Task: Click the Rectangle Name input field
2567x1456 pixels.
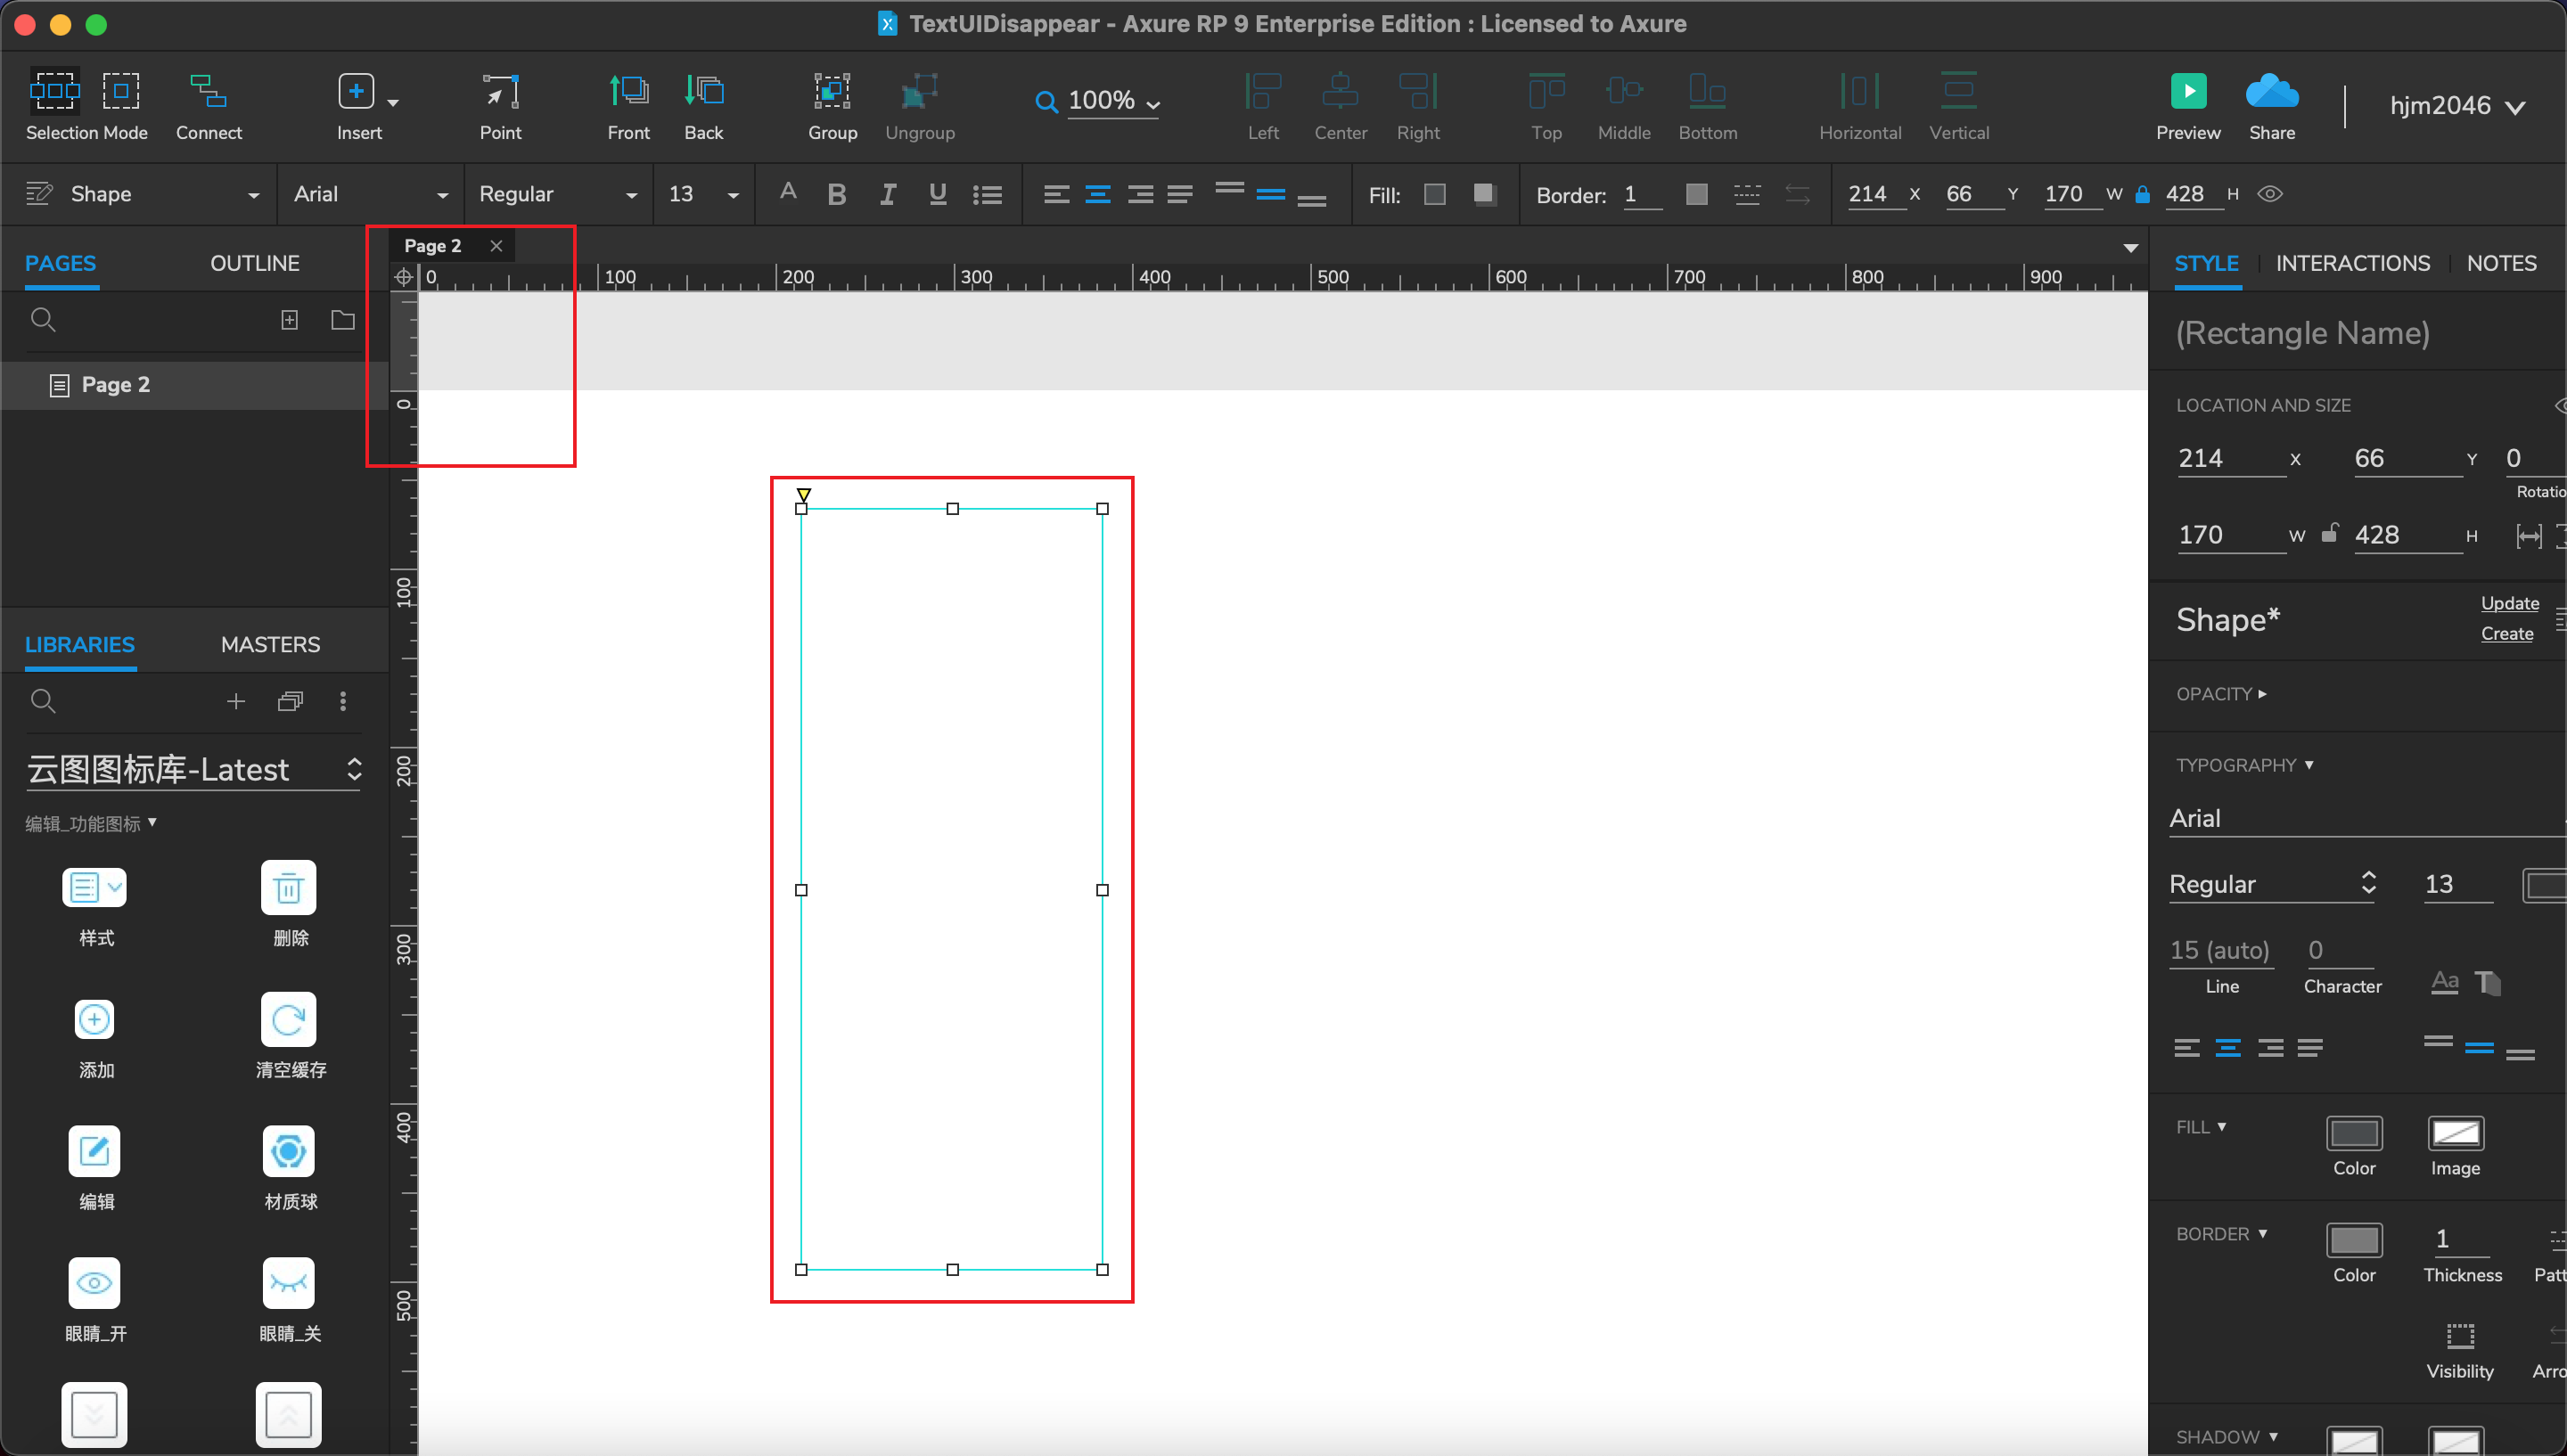Action: (2302, 333)
